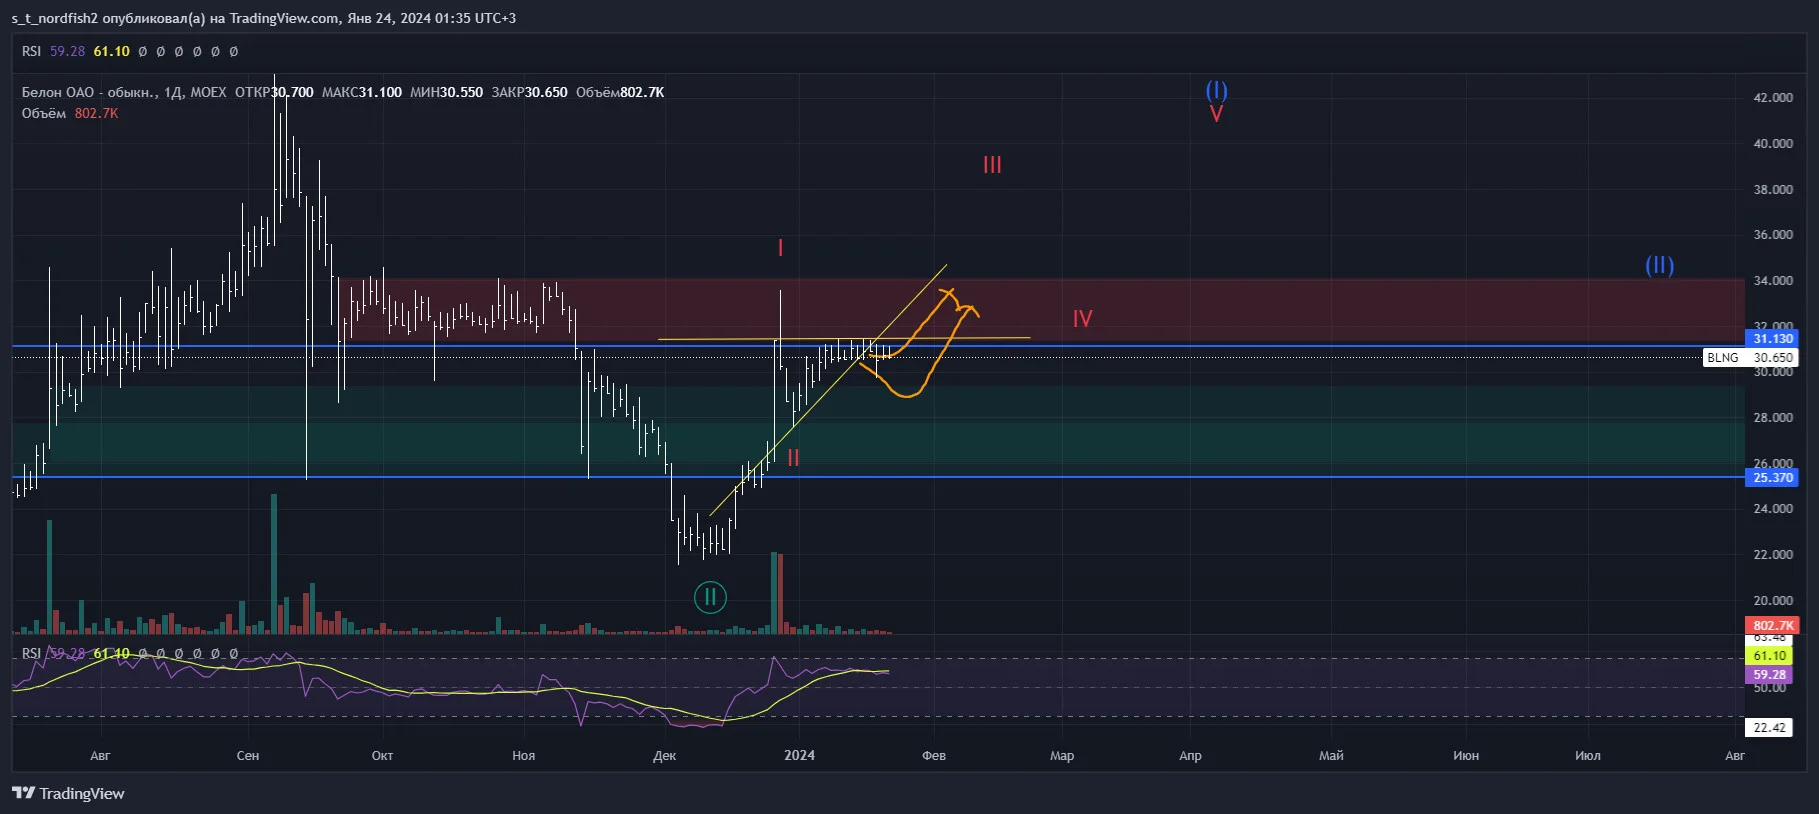
Task: Select the blue (I) wave label
Action: (1216, 91)
